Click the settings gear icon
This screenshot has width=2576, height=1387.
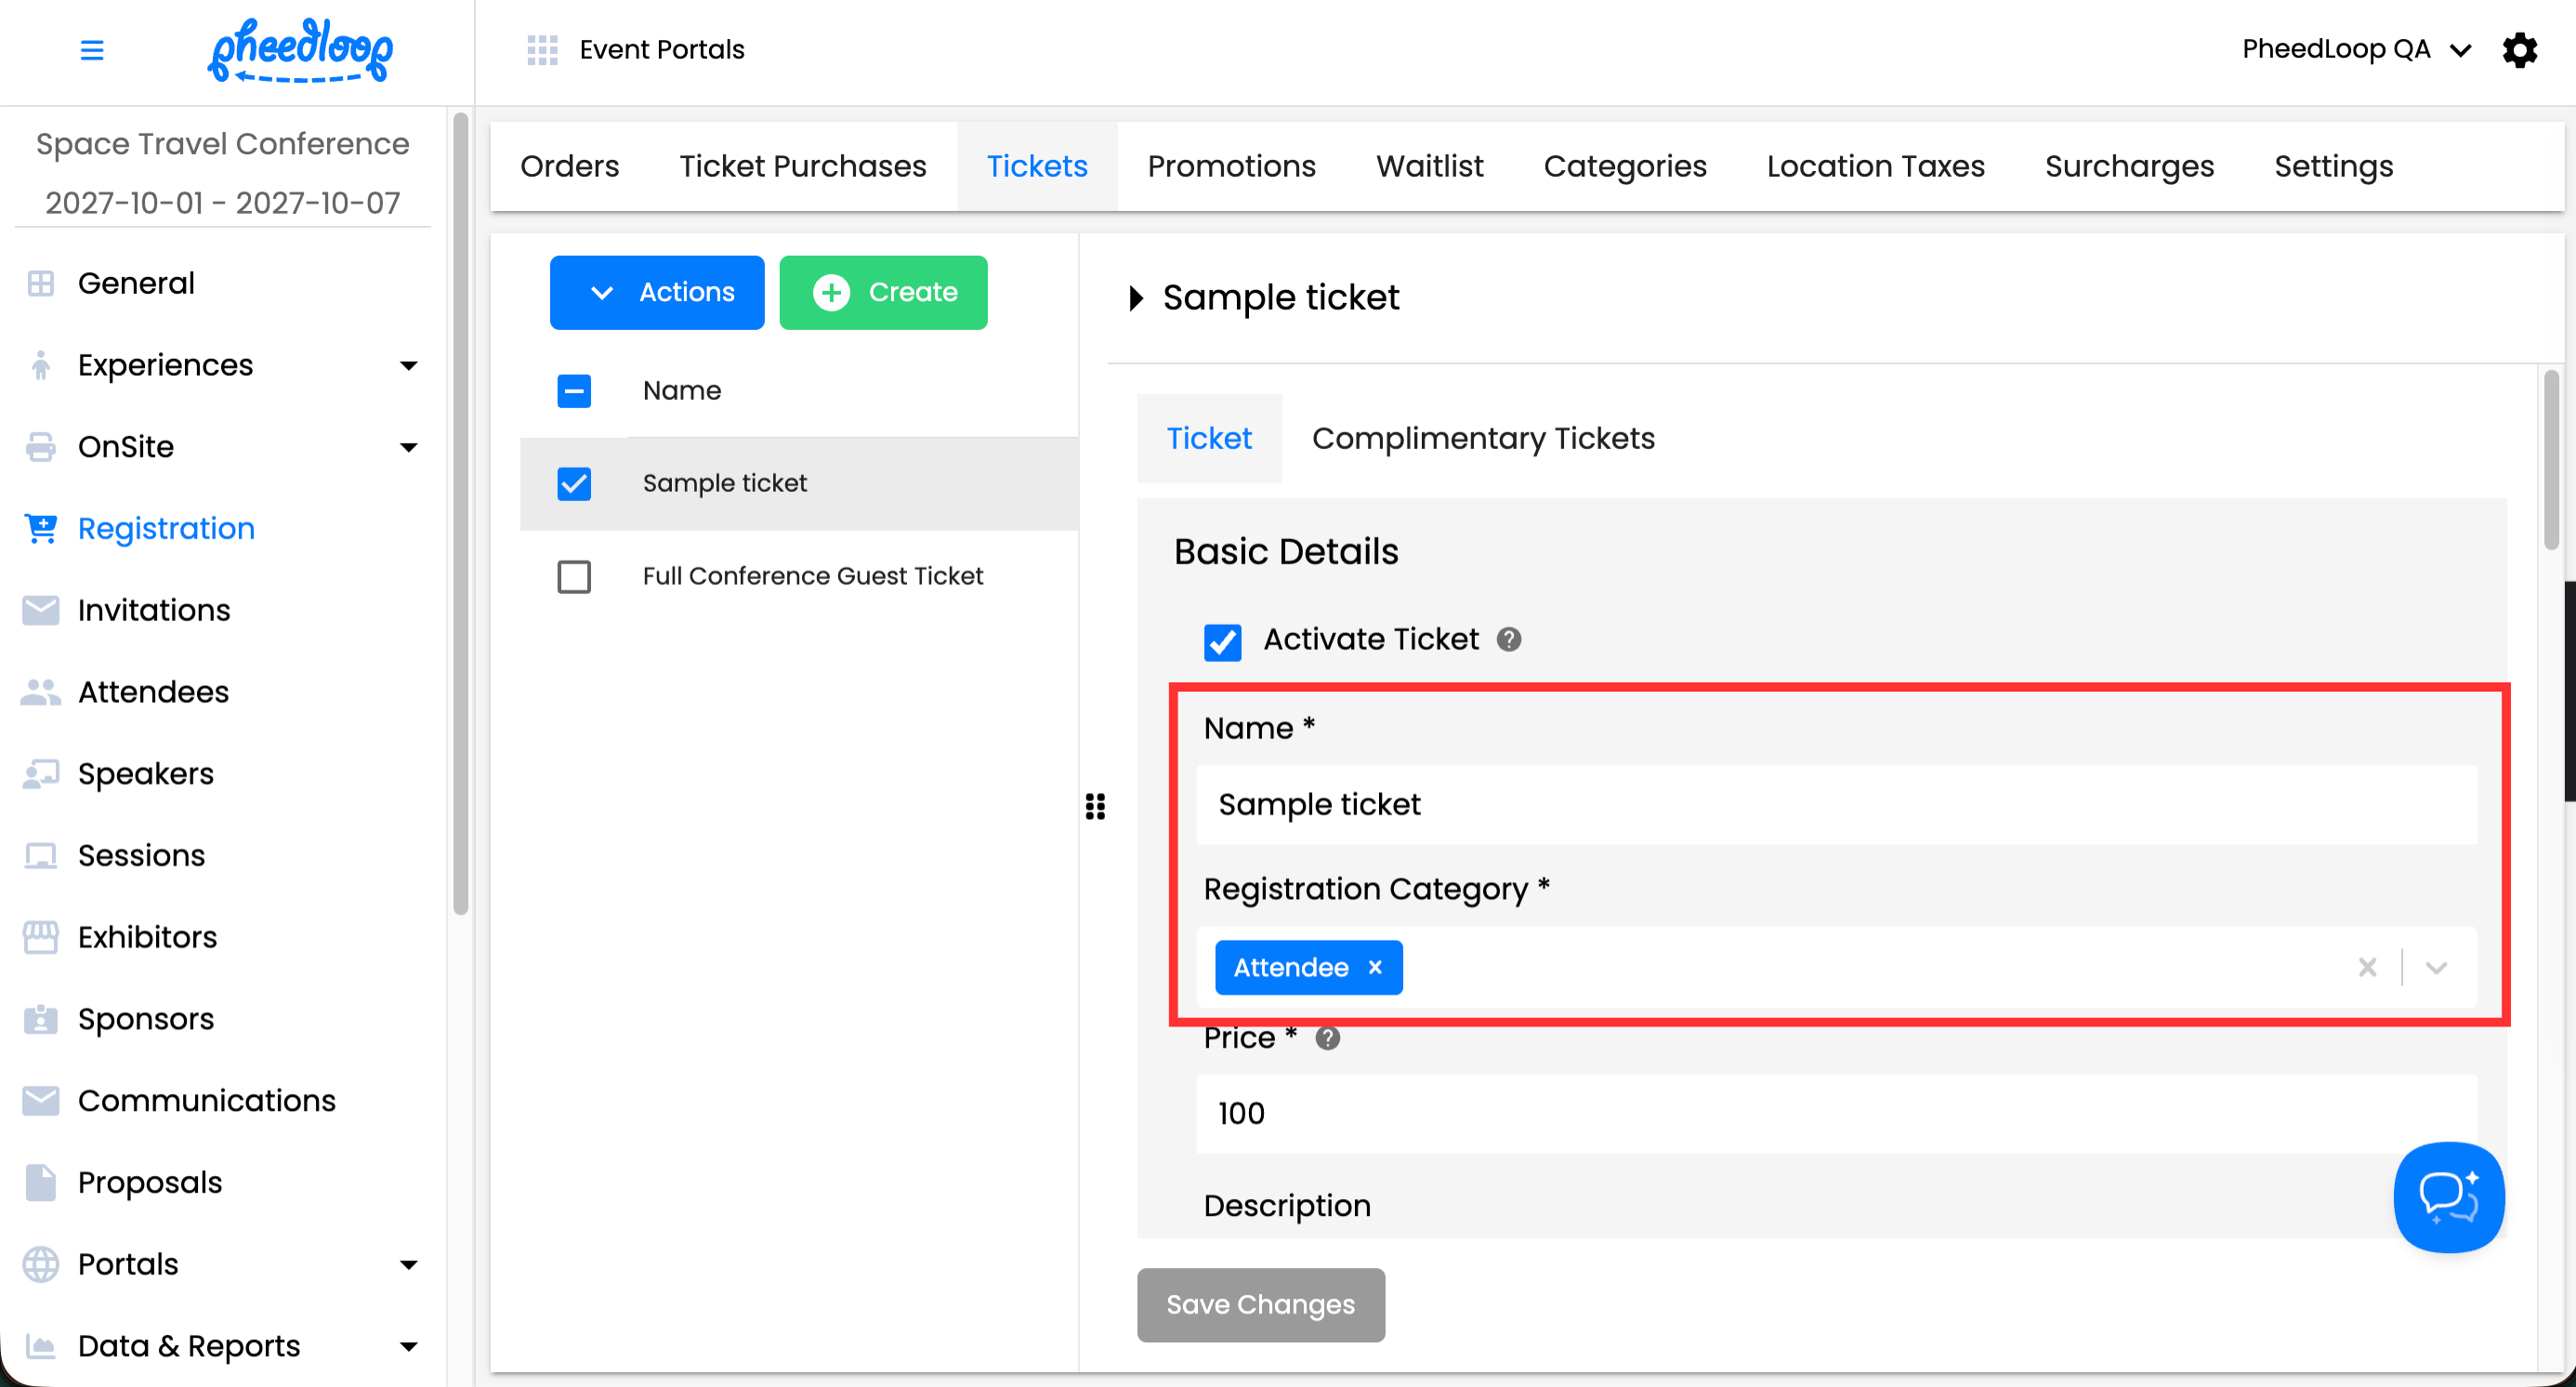[x=2519, y=49]
